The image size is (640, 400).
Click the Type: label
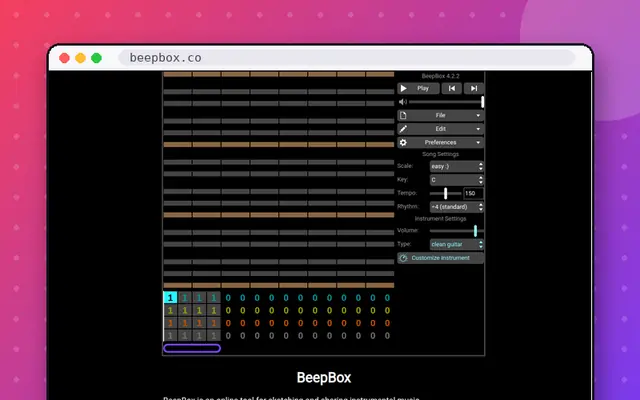tap(404, 244)
